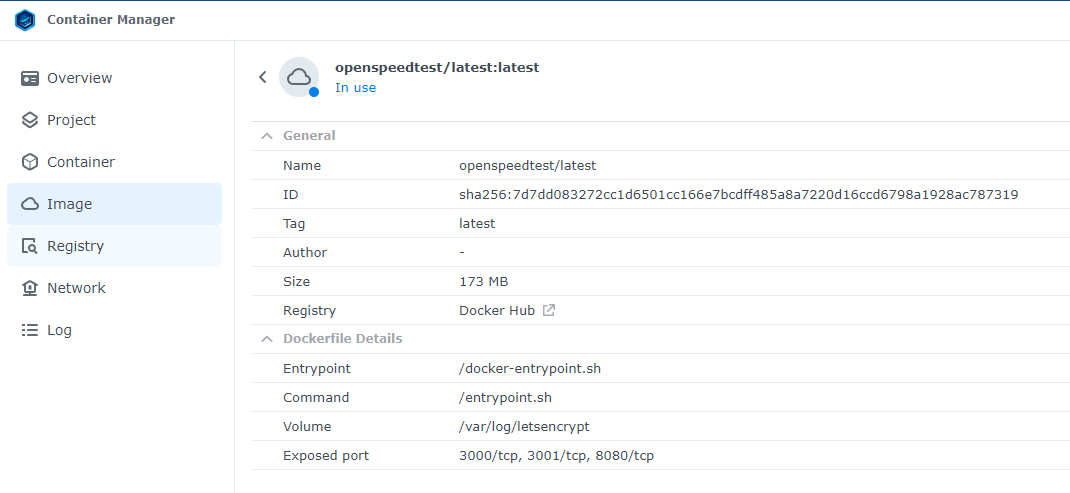This screenshot has width=1070, height=493.
Task: Open the Overview page
Action: coord(79,78)
